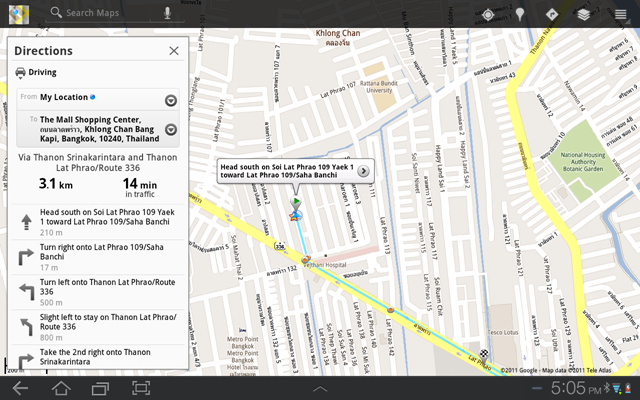The width and height of the screenshot is (640, 400).
Task: Tap the Search Maps field
Action: (98, 13)
